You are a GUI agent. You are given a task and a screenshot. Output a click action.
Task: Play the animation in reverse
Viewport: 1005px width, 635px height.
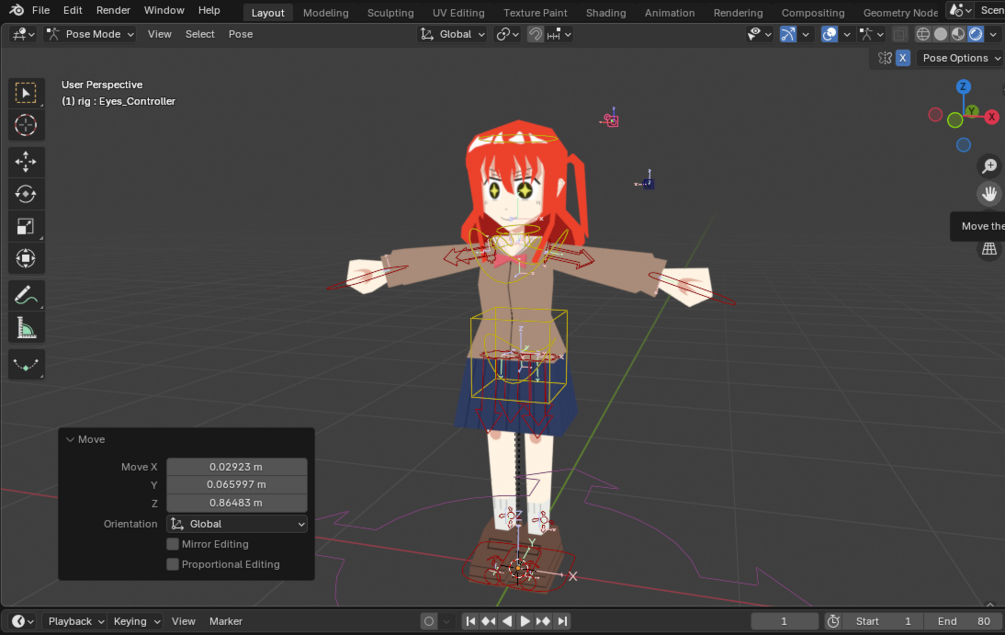point(507,621)
